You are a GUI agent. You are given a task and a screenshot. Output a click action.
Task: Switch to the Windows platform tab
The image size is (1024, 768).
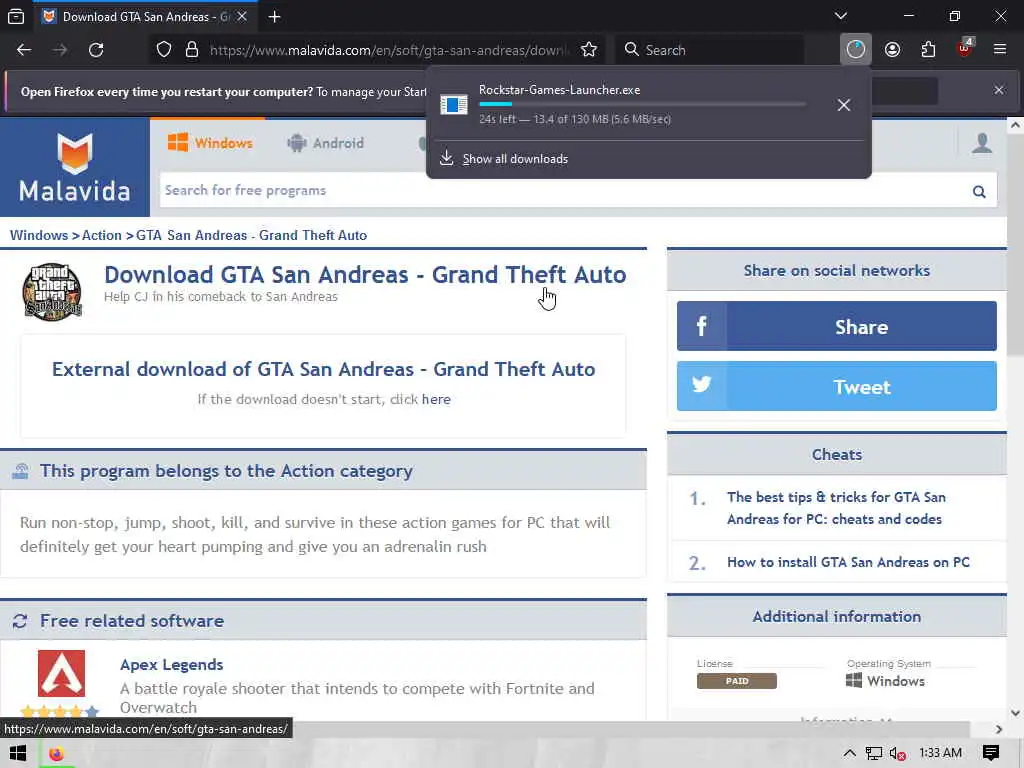coord(210,143)
